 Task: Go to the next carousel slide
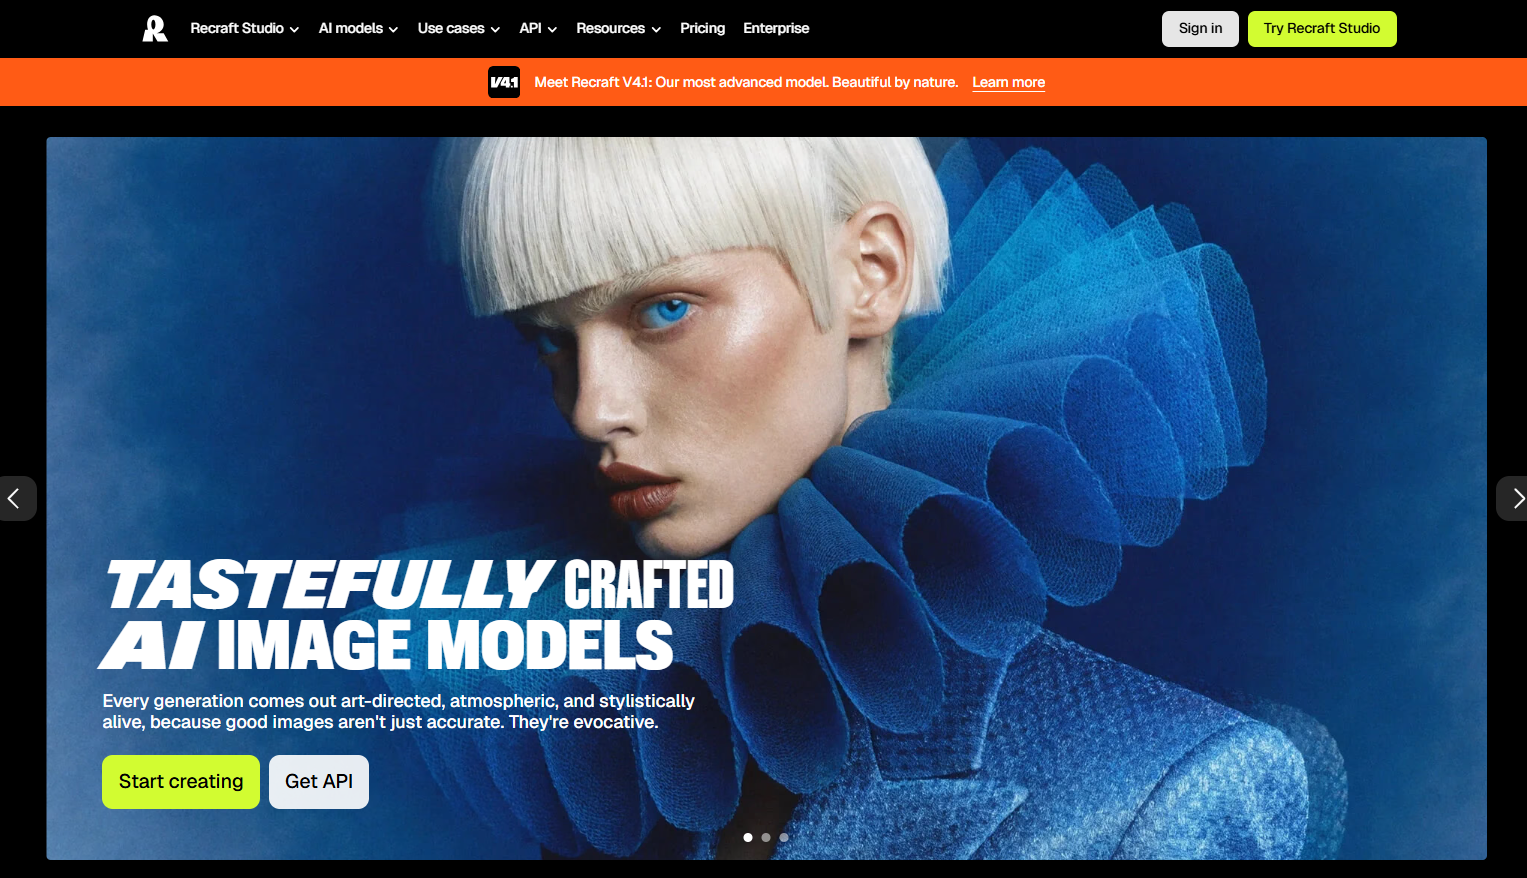(x=1514, y=498)
